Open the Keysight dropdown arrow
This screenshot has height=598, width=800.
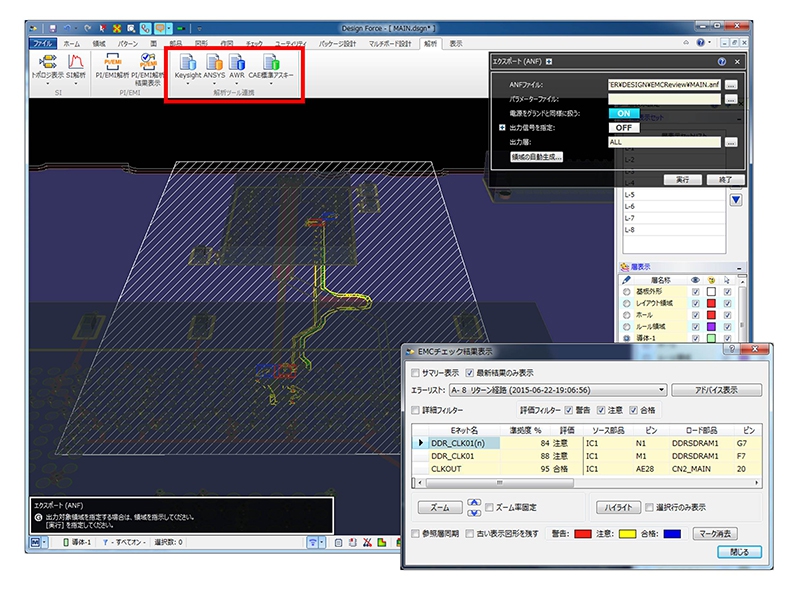[188, 83]
